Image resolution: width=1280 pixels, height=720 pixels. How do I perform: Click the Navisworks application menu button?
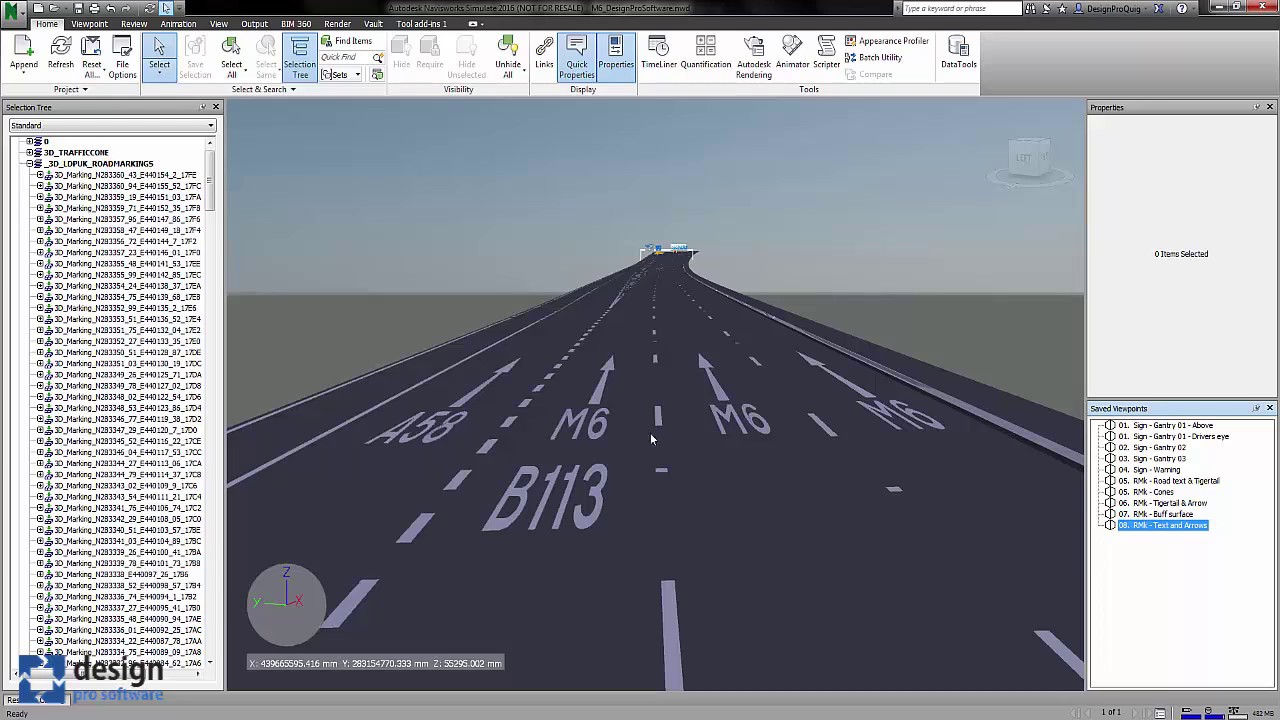point(14,12)
